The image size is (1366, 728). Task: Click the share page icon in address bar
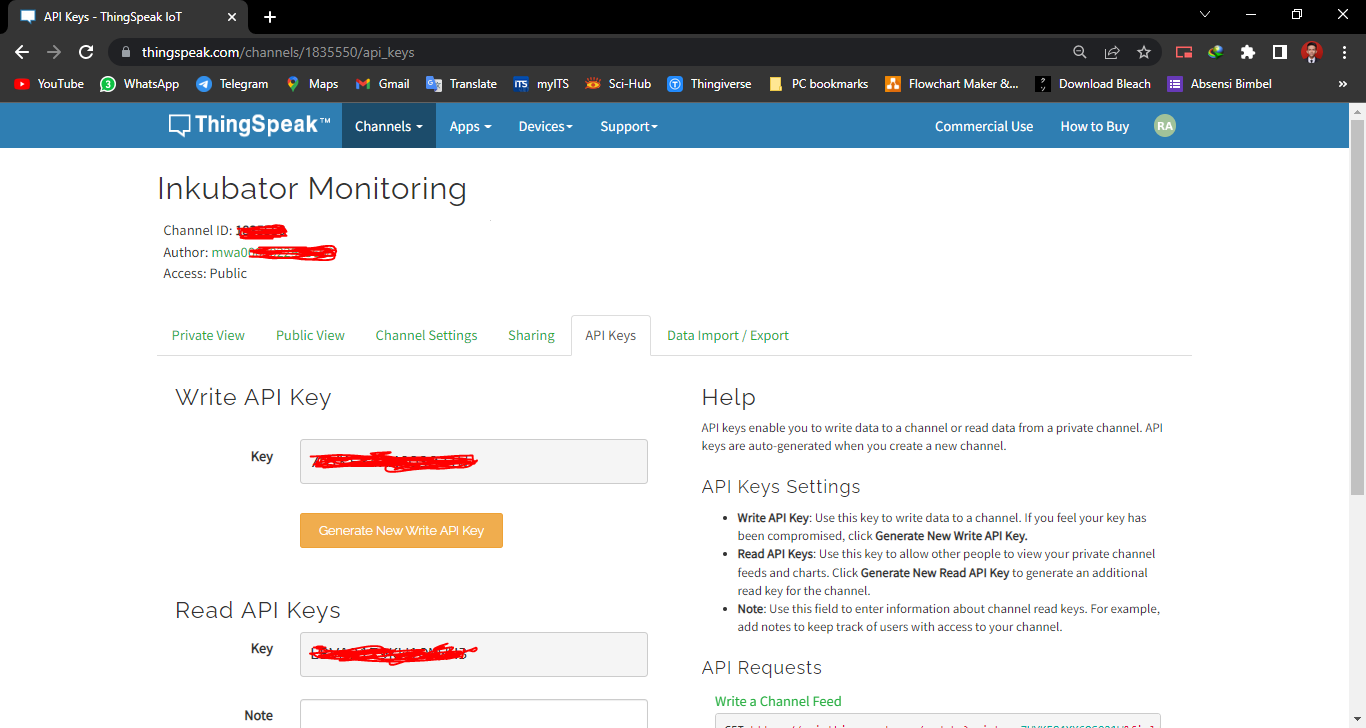pos(1112,52)
